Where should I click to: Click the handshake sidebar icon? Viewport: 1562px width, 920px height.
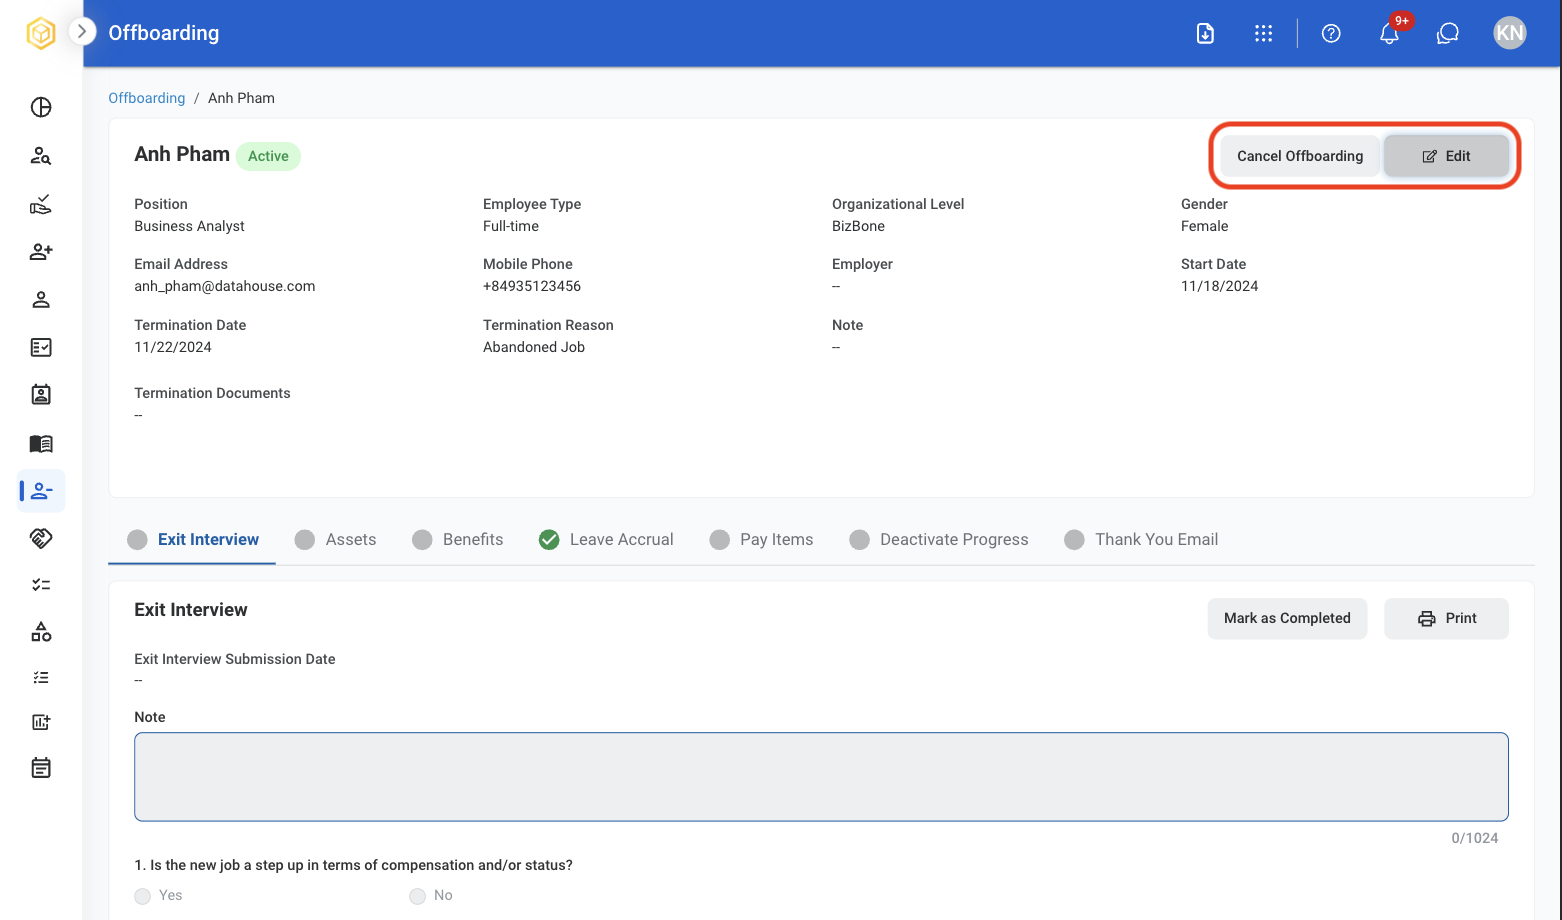[x=41, y=538]
